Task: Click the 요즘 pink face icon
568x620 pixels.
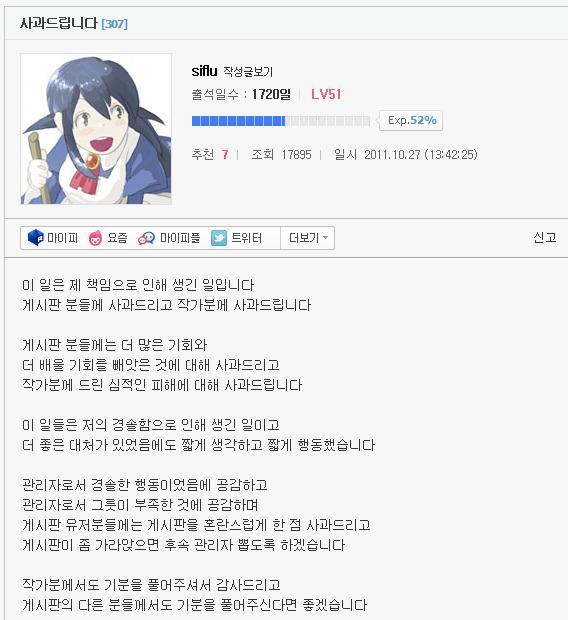Action: click(95, 238)
